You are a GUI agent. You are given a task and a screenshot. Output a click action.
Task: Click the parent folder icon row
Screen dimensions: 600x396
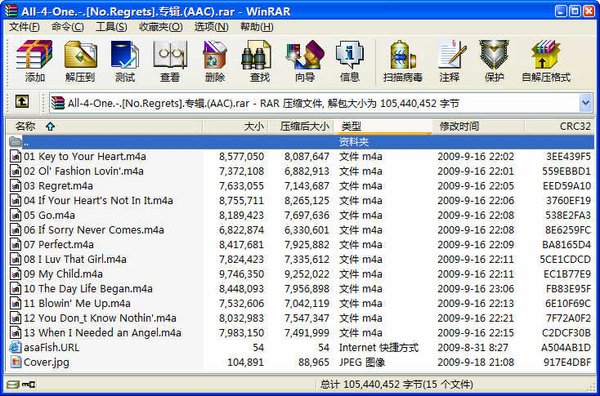(x=15, y=142)
